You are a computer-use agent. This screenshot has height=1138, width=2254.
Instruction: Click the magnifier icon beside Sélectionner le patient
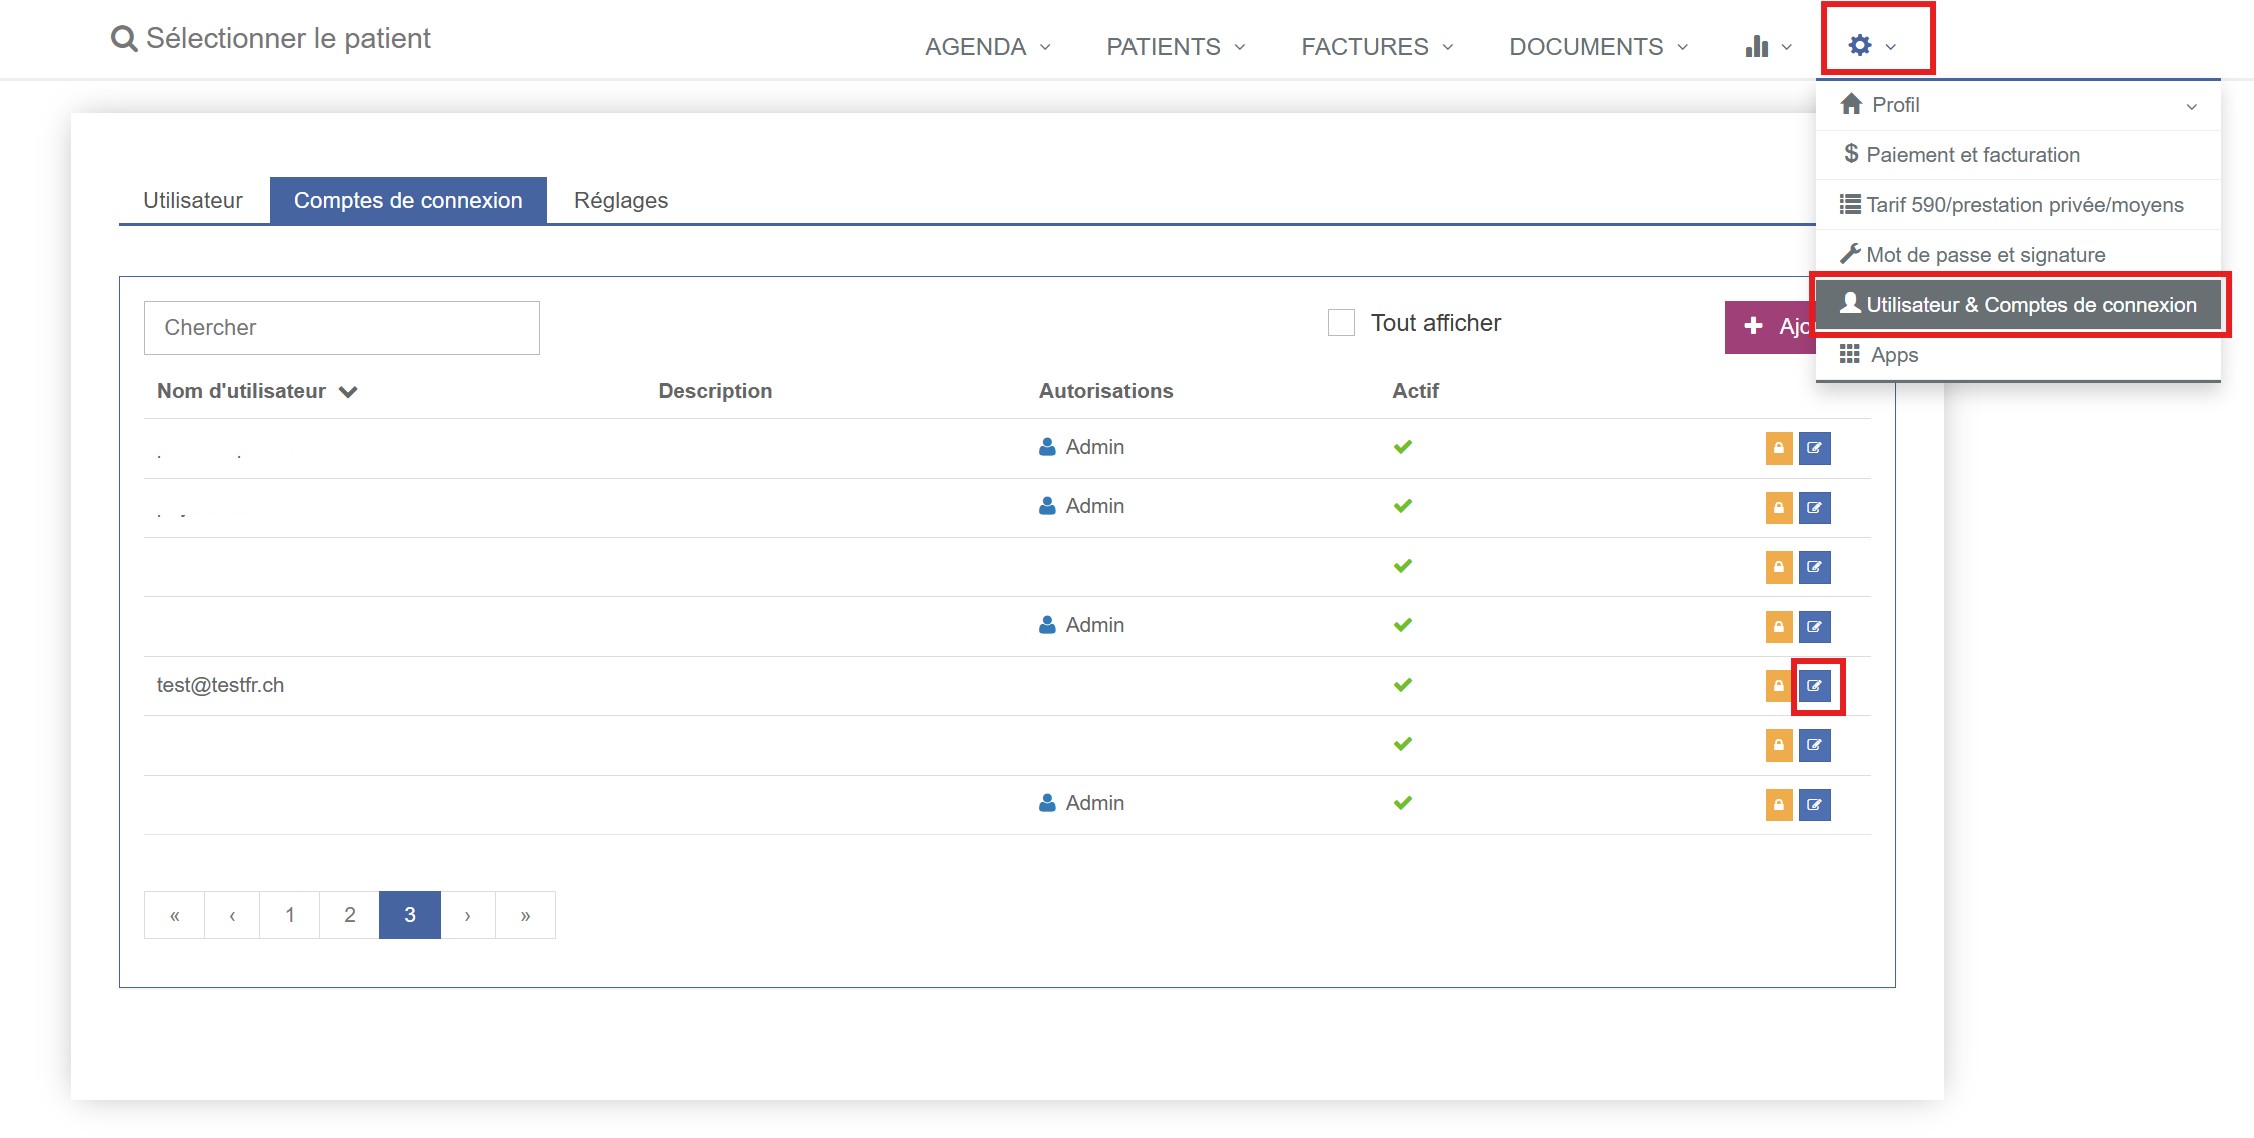click(123, 39)
